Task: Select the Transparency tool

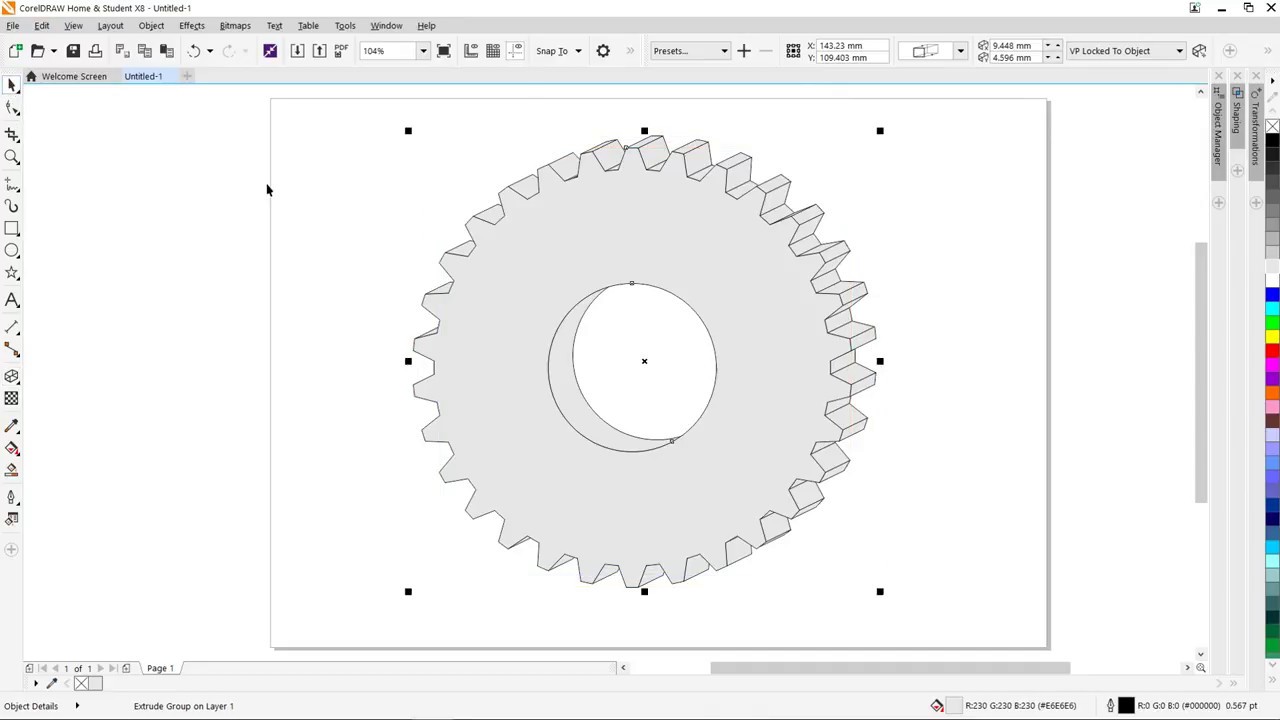Action: pyautogui.click(x=12, y=399)
